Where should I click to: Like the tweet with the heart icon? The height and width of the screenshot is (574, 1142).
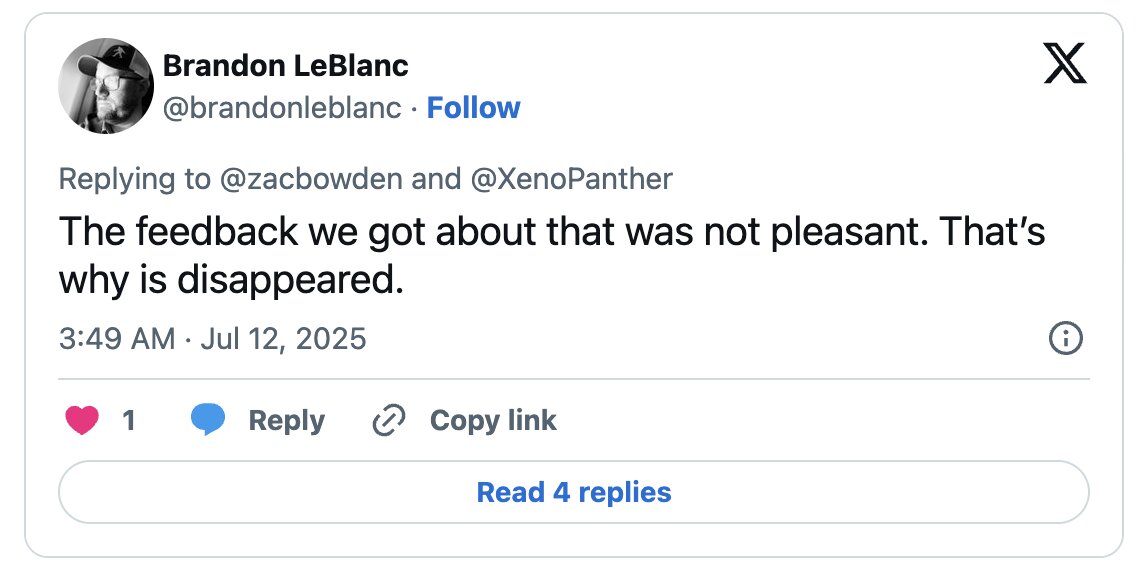(x=82, y=420)
